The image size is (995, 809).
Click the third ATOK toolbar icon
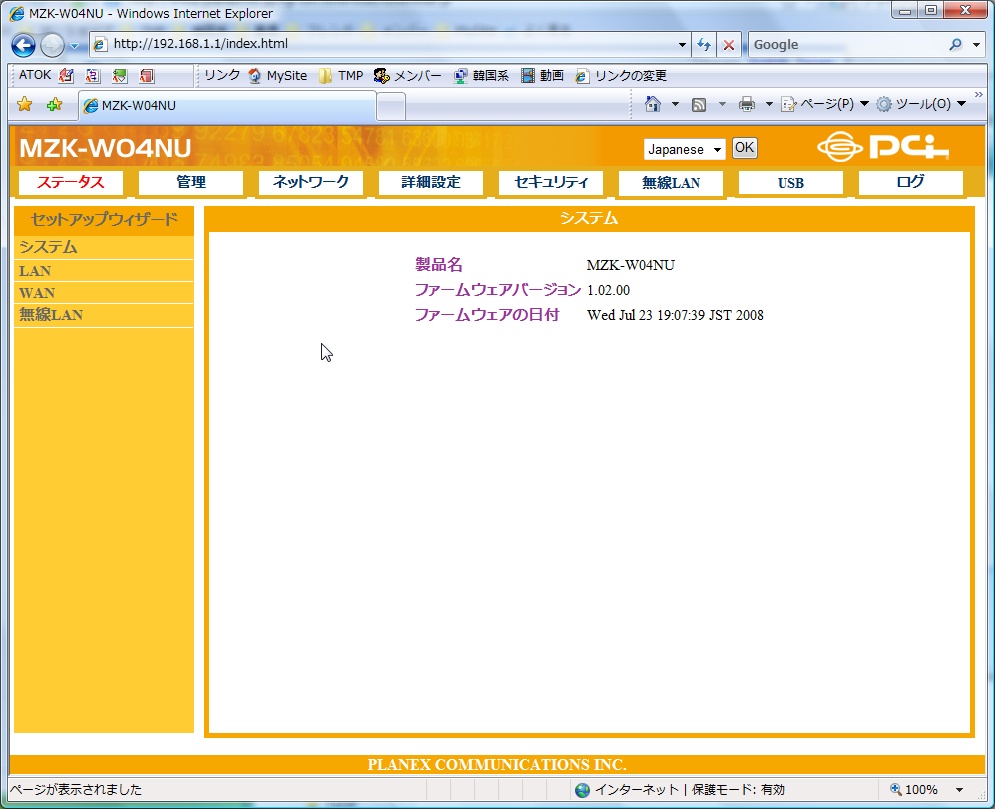coord(120,76)
